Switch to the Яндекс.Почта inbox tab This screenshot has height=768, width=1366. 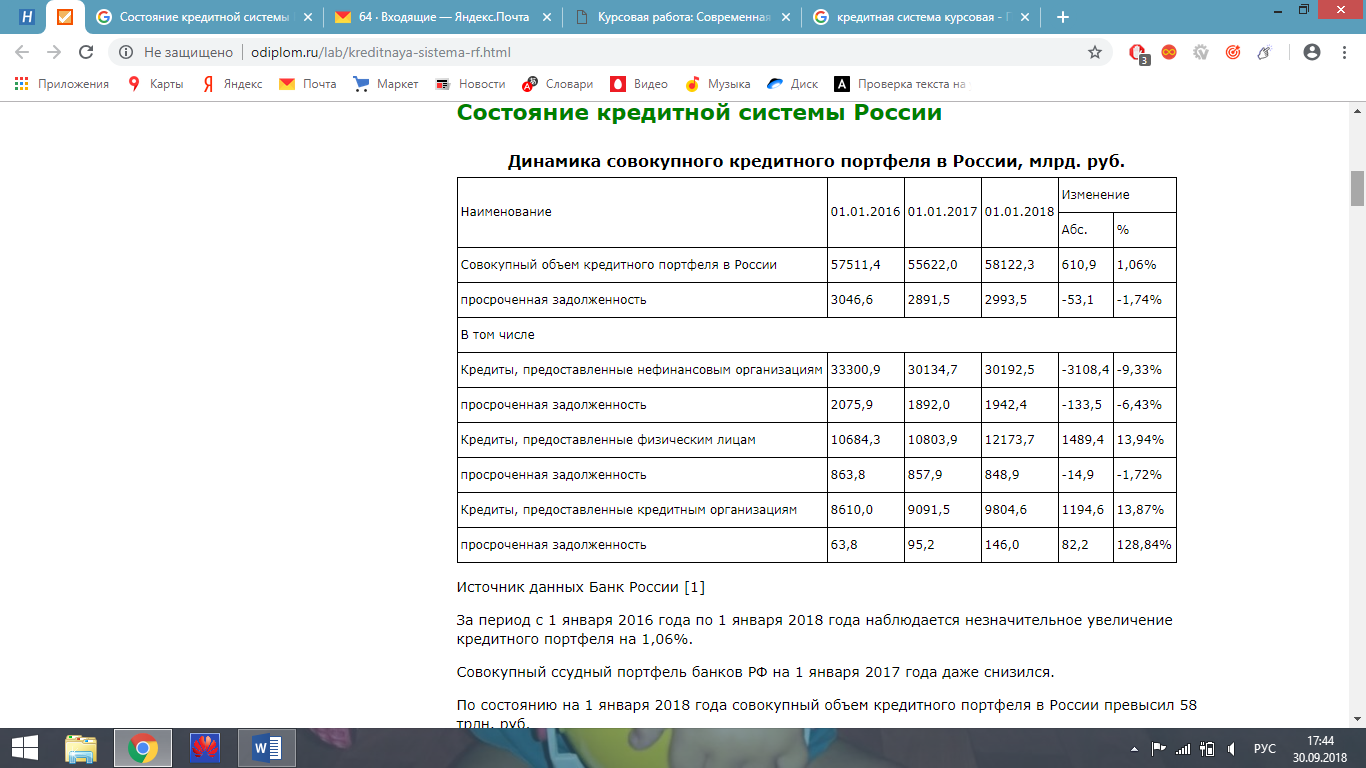pyautogui.click(x=445, y=17)
